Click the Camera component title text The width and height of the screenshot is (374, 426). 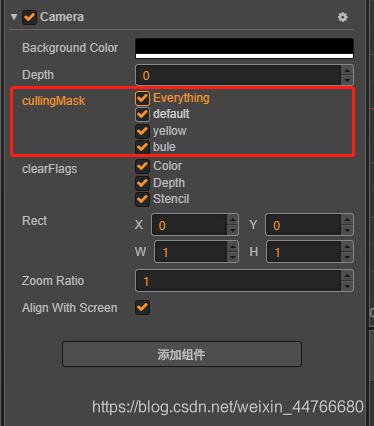pyautogui.click(x=62, y=17)
